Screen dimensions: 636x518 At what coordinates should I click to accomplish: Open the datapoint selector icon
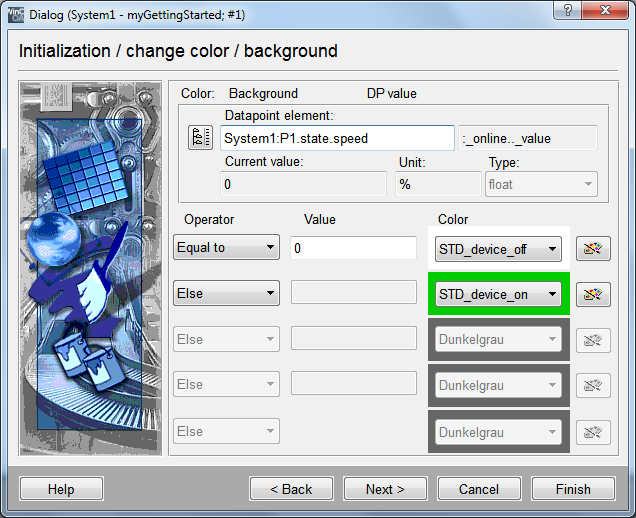(x=200, y=138)
